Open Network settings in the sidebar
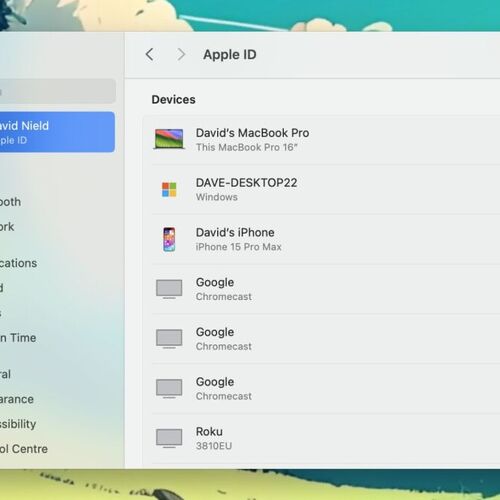This screenshot has height=500, width=500. (7, 227)
